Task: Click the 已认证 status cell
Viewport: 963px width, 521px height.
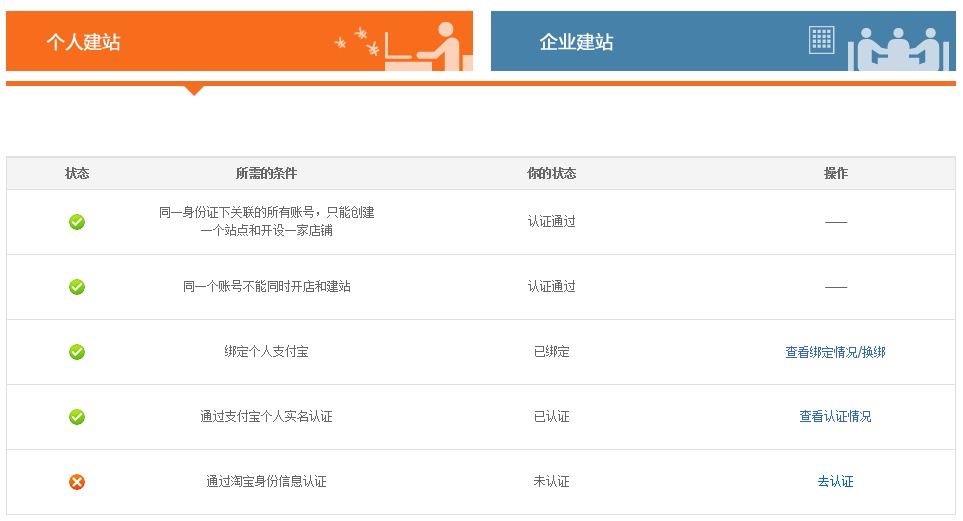Action: click(552, 417)
